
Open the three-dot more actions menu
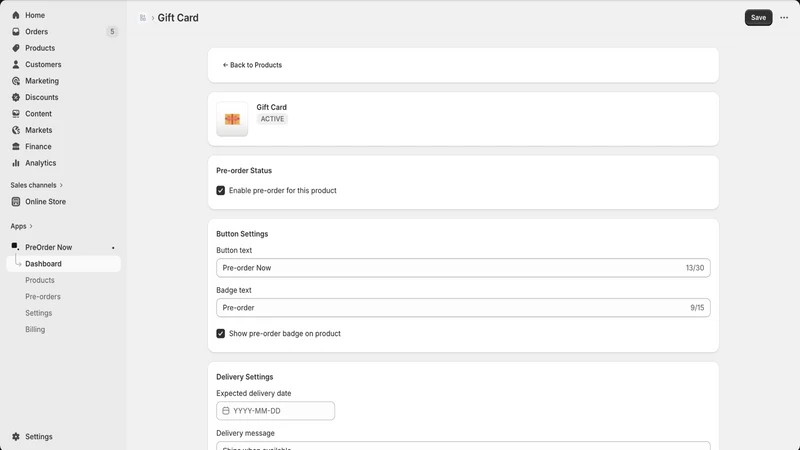click(784, 18)
